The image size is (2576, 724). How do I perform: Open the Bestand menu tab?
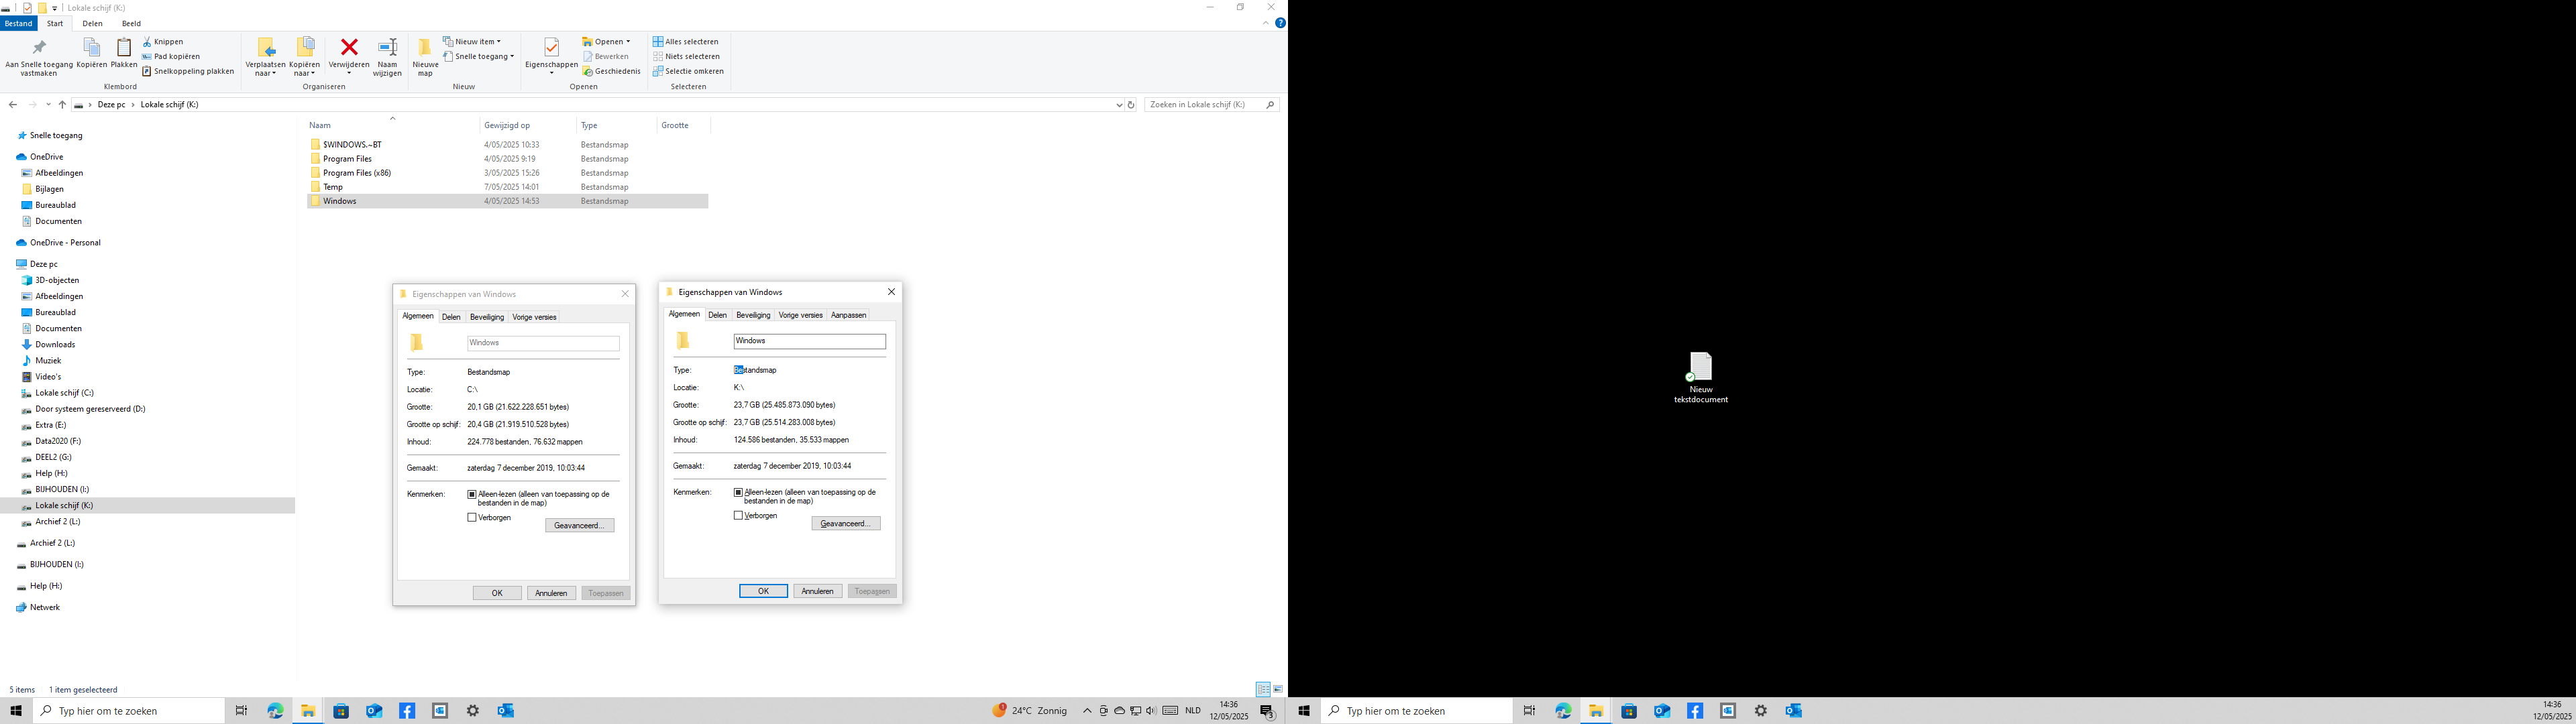[x=18, y=23]
